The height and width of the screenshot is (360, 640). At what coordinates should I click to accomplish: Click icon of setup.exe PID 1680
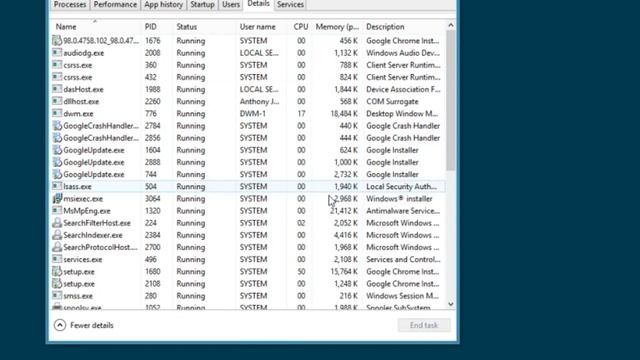coord(57,271)
